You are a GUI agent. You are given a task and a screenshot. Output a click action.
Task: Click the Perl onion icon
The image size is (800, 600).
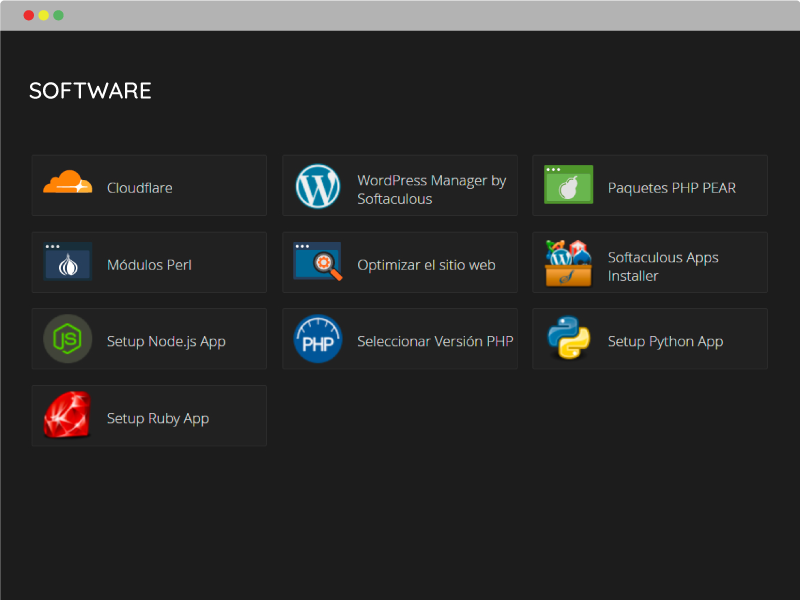pyautogui.click(x=67, y=261)
